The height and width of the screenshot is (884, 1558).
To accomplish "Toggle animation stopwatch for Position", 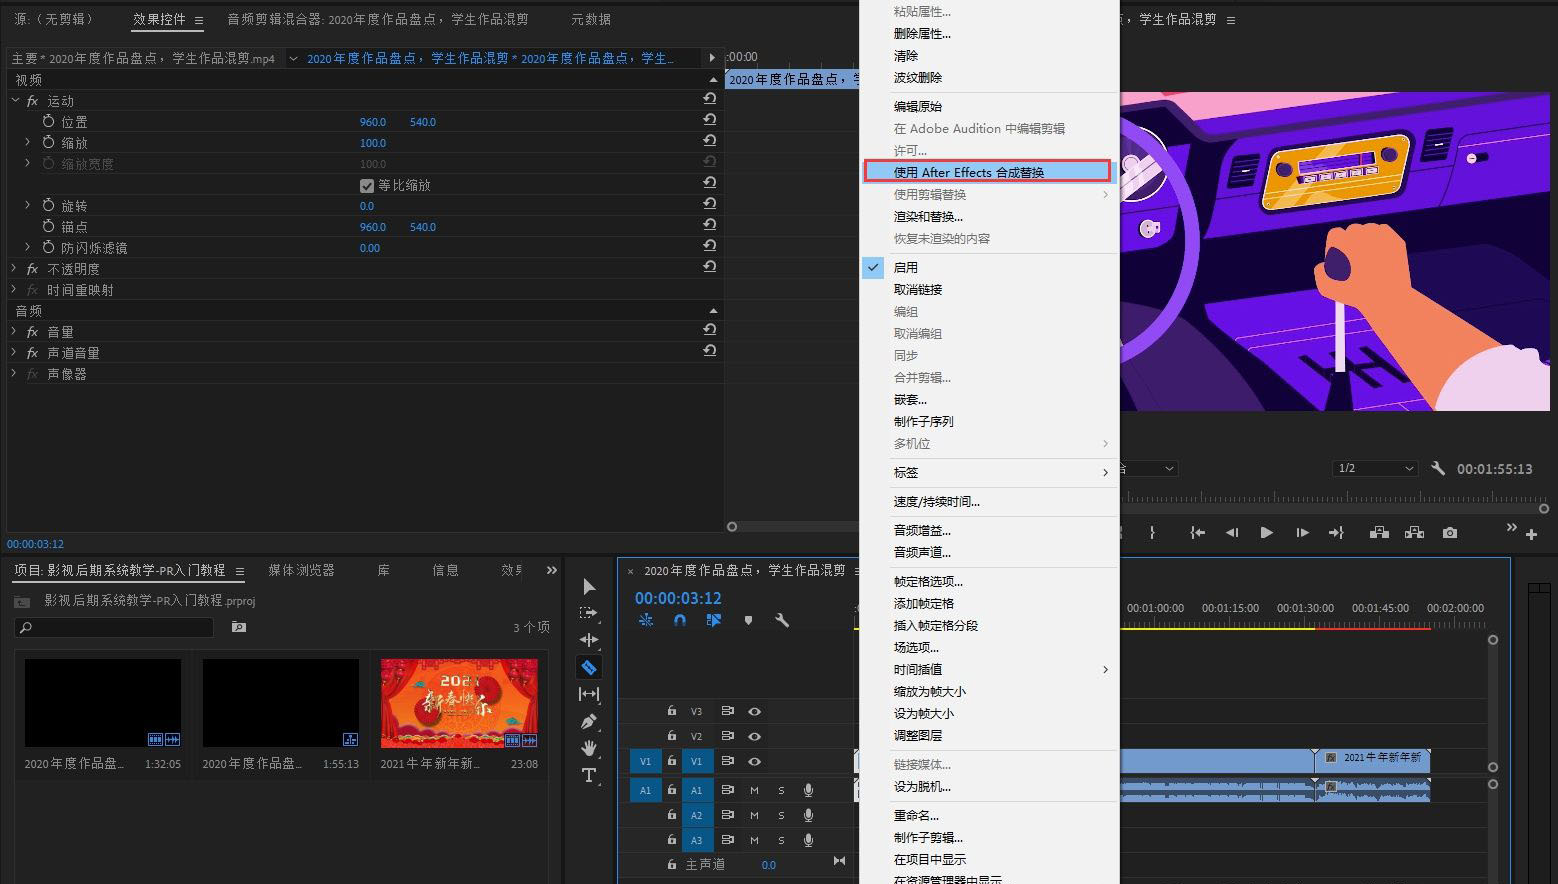I will pyautogui.click(x=48, y=121).
